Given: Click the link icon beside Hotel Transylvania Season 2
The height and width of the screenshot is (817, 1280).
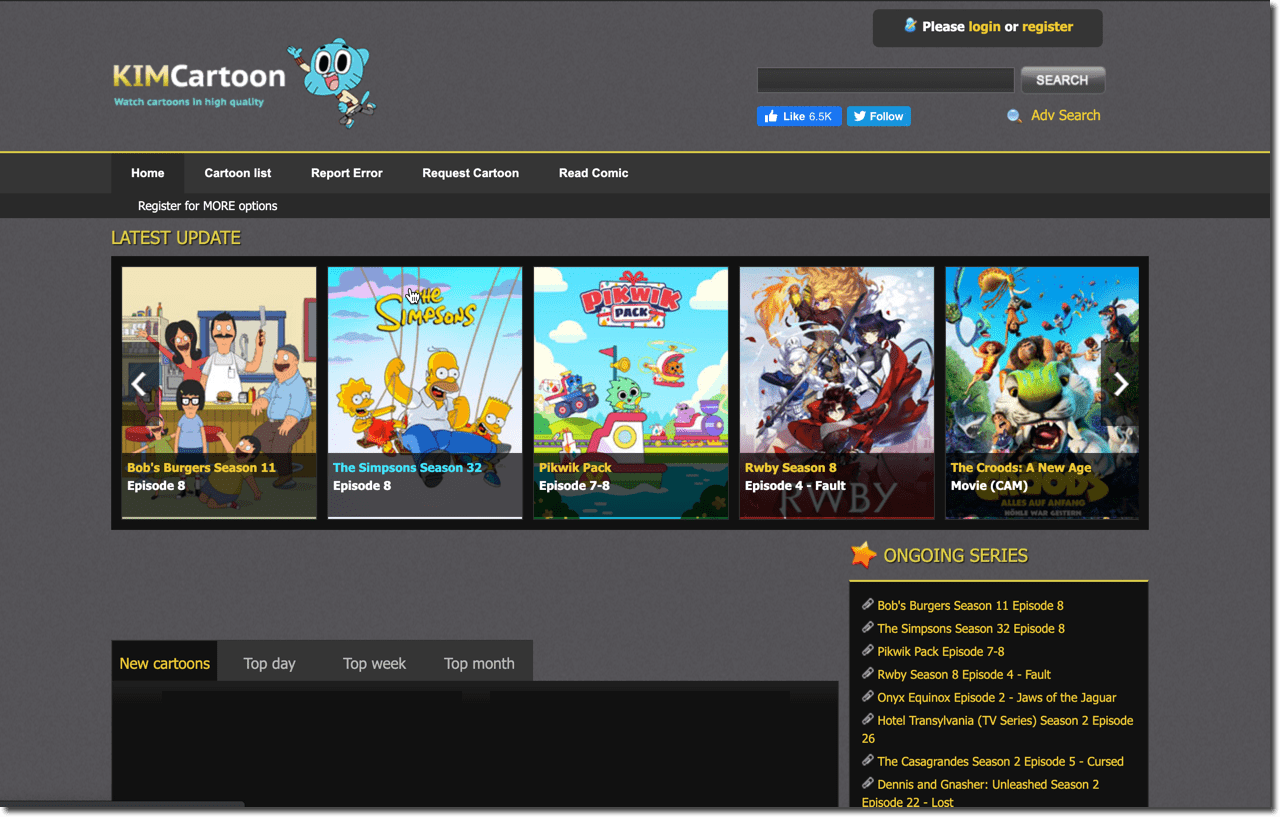Looking at the screenshot, I should [x=868, y=720].
